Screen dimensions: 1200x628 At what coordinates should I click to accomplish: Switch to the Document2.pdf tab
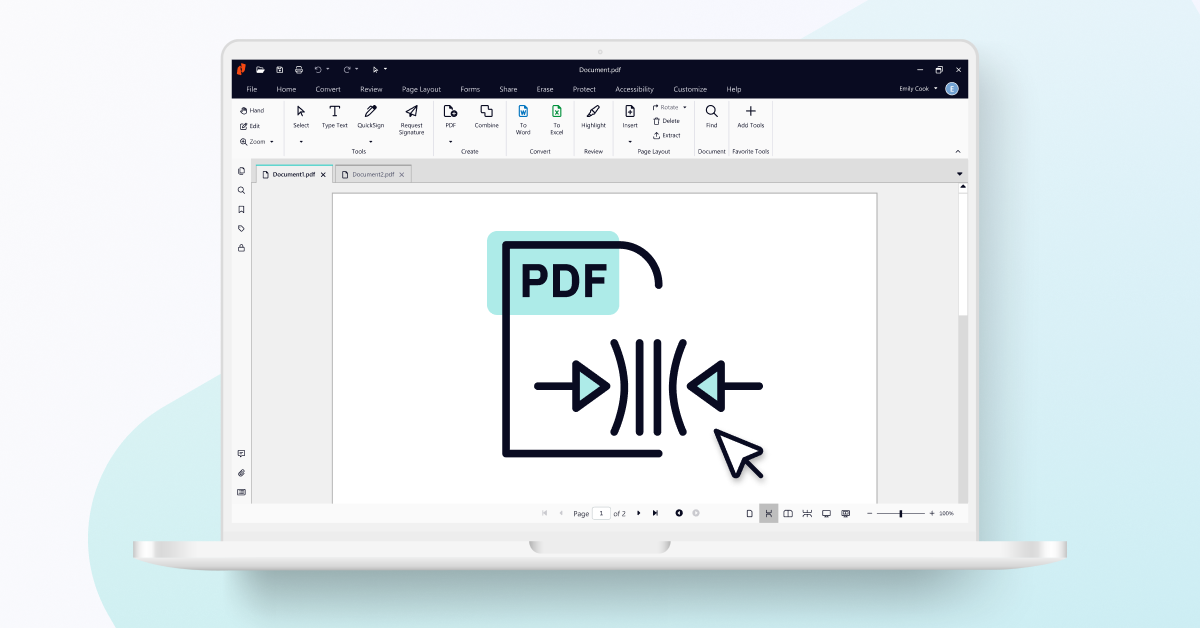[x=372, y=173]
